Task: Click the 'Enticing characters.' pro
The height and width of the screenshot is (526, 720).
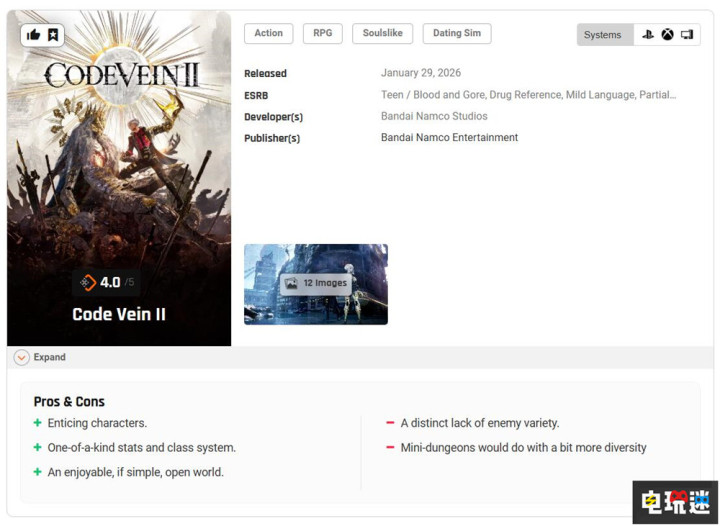Action: point(97,423)
